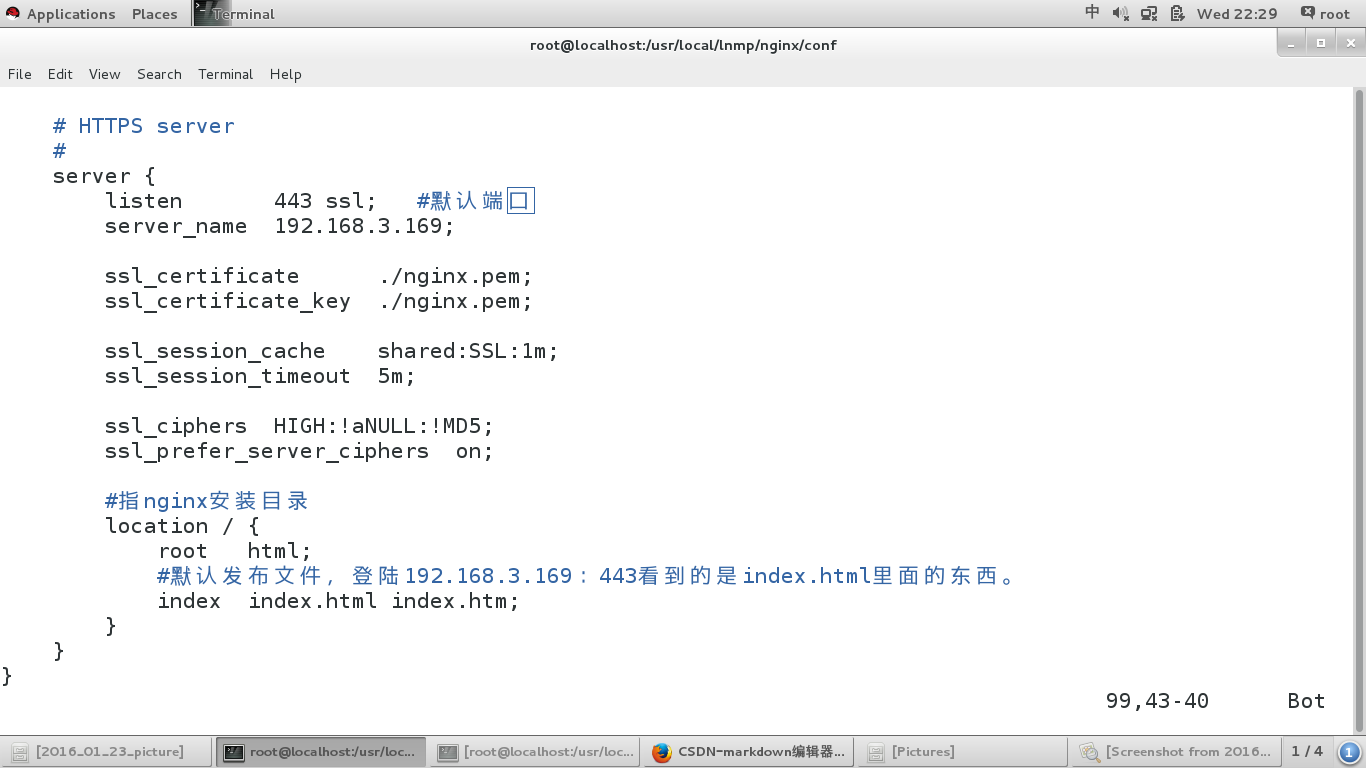Image resolution: width=1366 pixels, height=768 pixels.
Task: Click the '# HTTPS server' comment line
Action: (x=144, y=126)
